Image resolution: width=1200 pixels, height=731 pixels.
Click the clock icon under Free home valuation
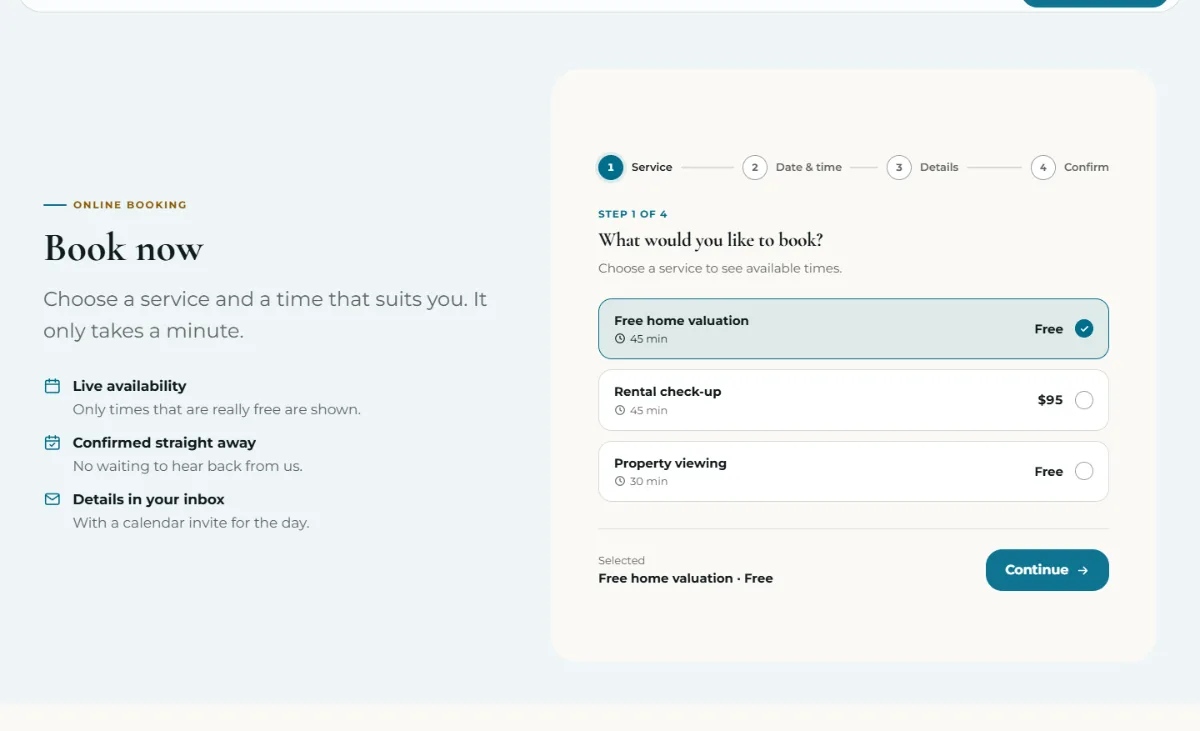[620, 339]
